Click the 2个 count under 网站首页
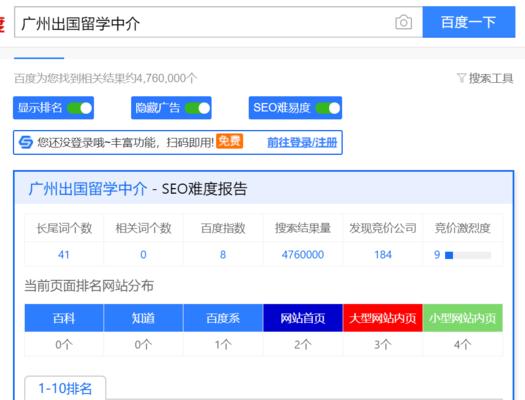525x400 pixels. 303,344
